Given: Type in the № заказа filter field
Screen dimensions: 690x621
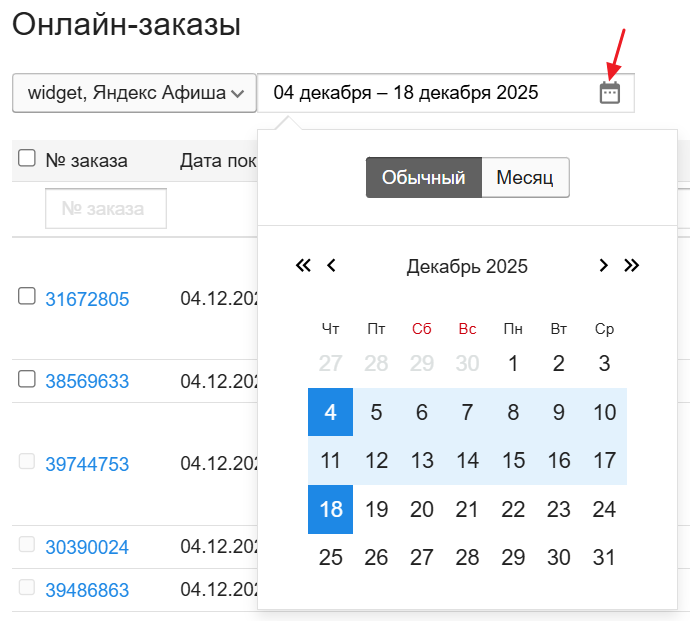Looking at the screenshot, I should tap(106, 209).
